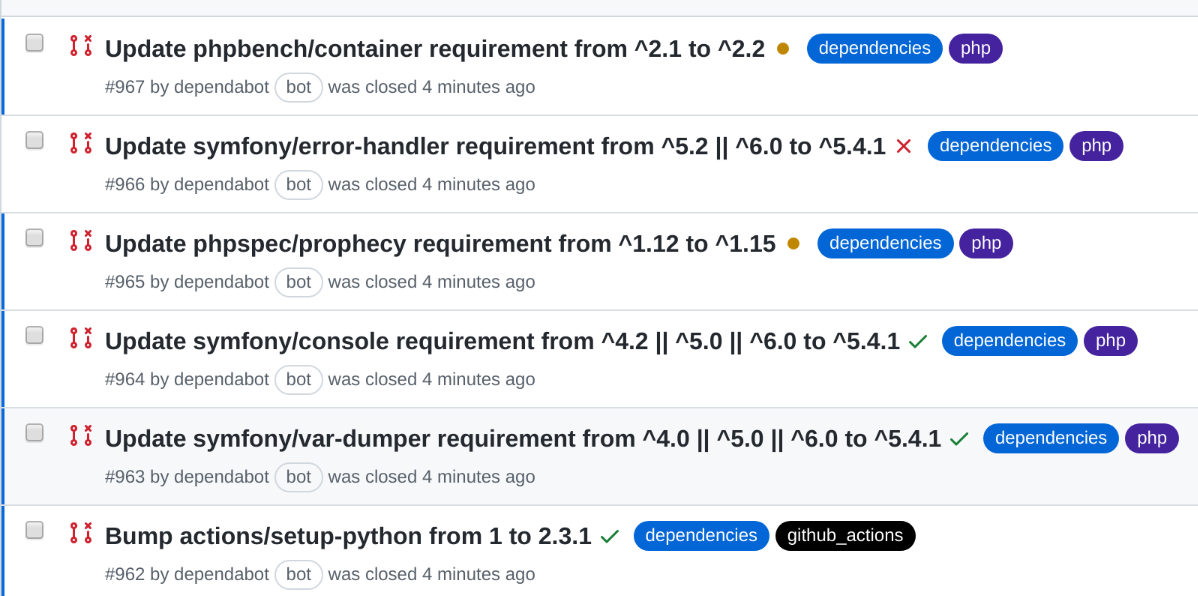Click the dependencies label on PR #963
The width and height of the screenshot is (1198, 596).
click(1050, 438)
